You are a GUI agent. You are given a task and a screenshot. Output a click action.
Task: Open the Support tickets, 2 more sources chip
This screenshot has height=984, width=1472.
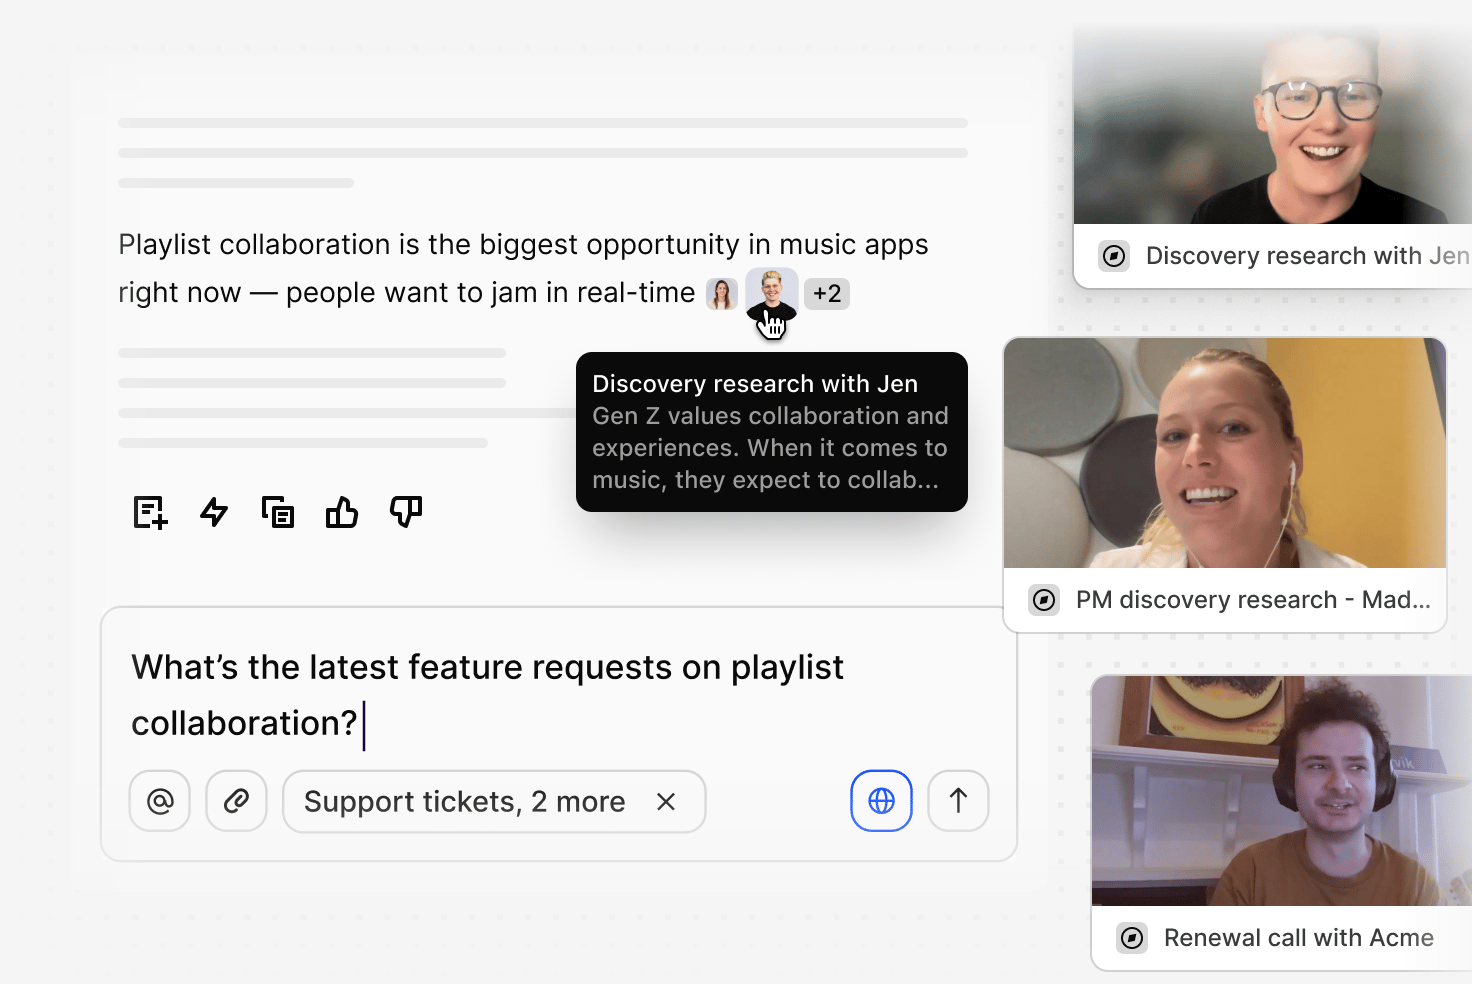[494, 801]
